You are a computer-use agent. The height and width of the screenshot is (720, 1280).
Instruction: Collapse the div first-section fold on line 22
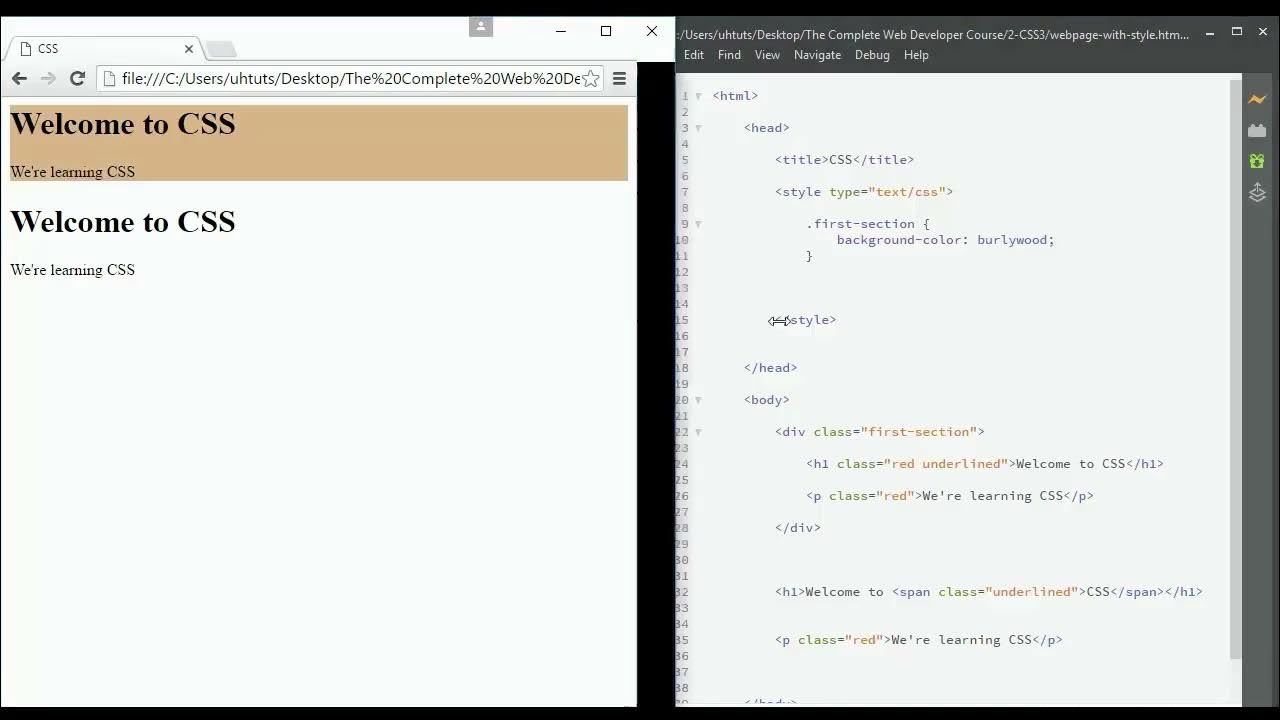(x=698, y=432)
